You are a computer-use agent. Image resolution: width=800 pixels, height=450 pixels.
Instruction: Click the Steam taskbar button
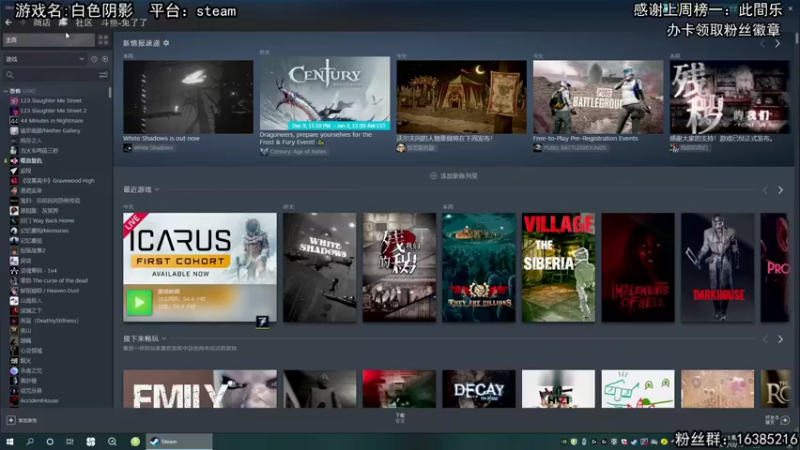(x=179, y=442)
